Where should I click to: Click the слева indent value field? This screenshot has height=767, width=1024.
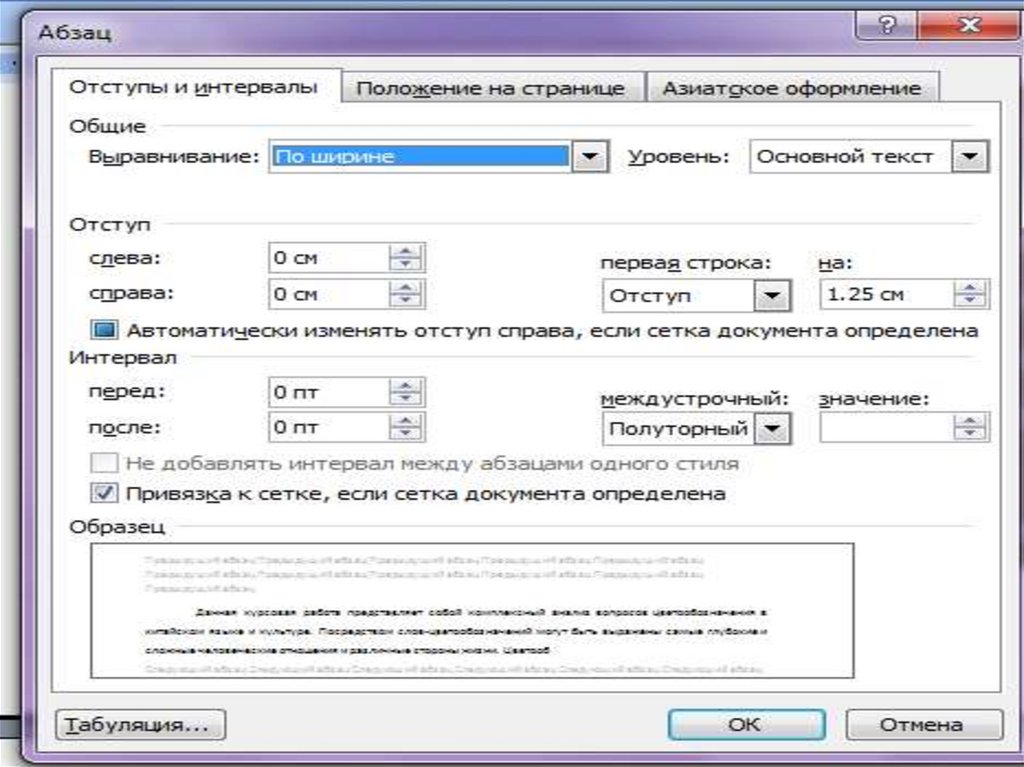328,257
